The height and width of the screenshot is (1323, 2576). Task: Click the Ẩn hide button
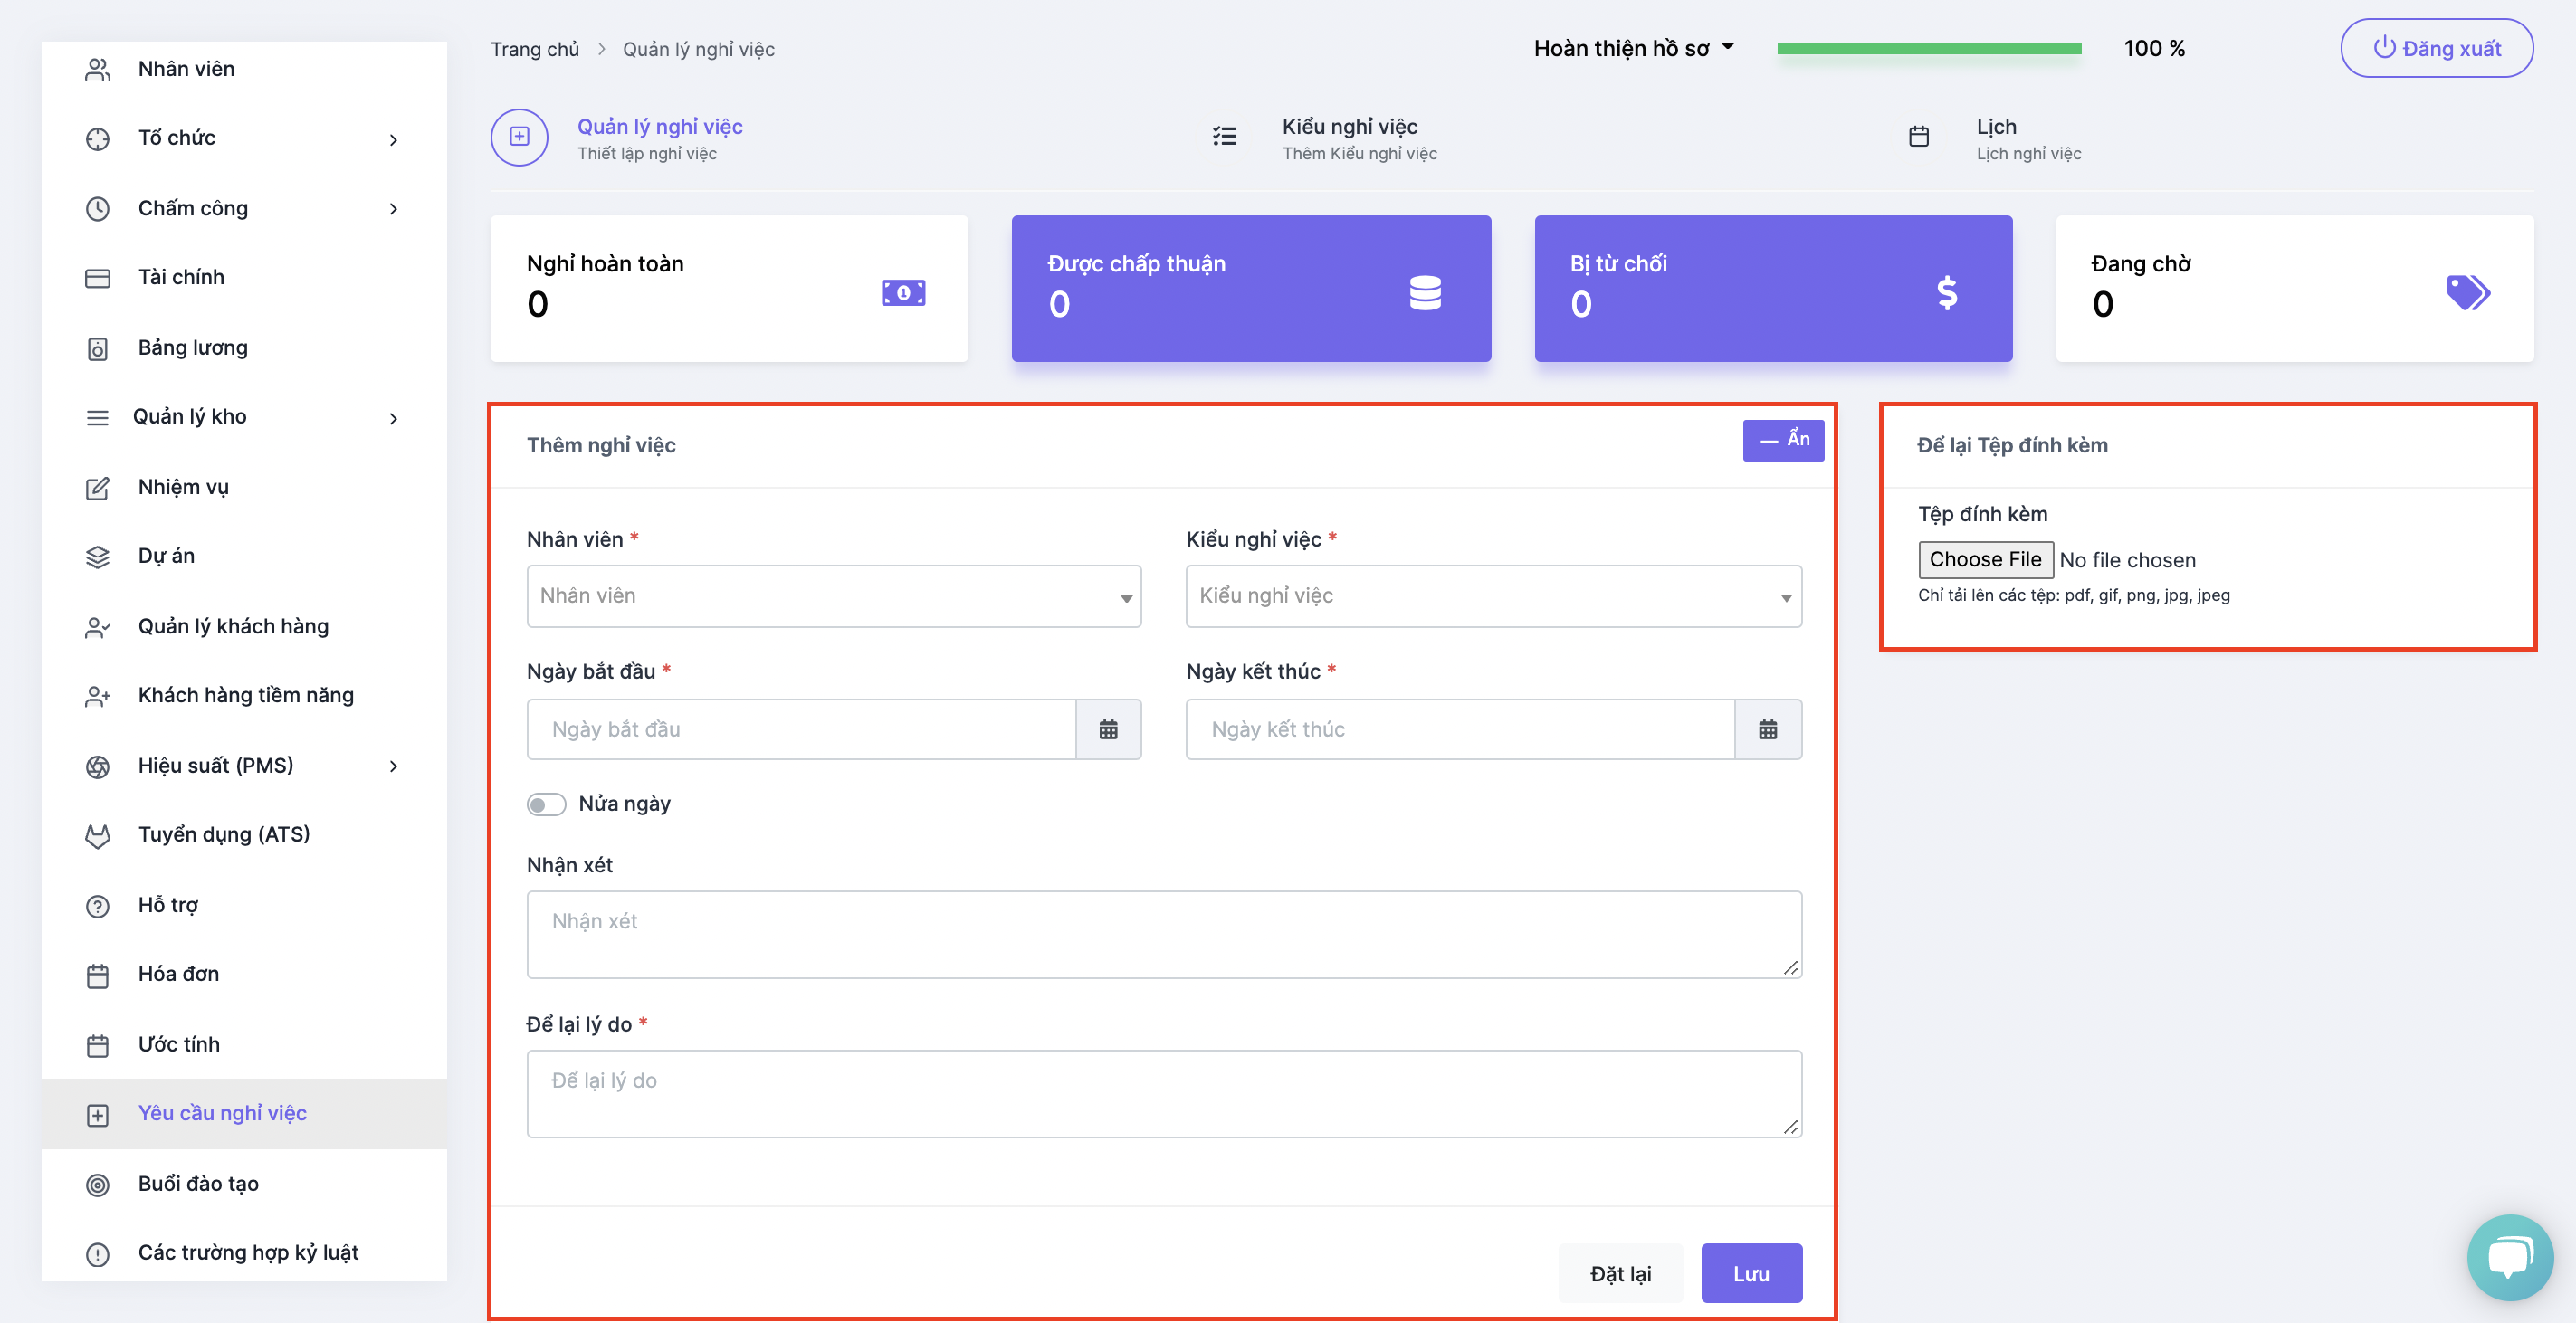1782,440
